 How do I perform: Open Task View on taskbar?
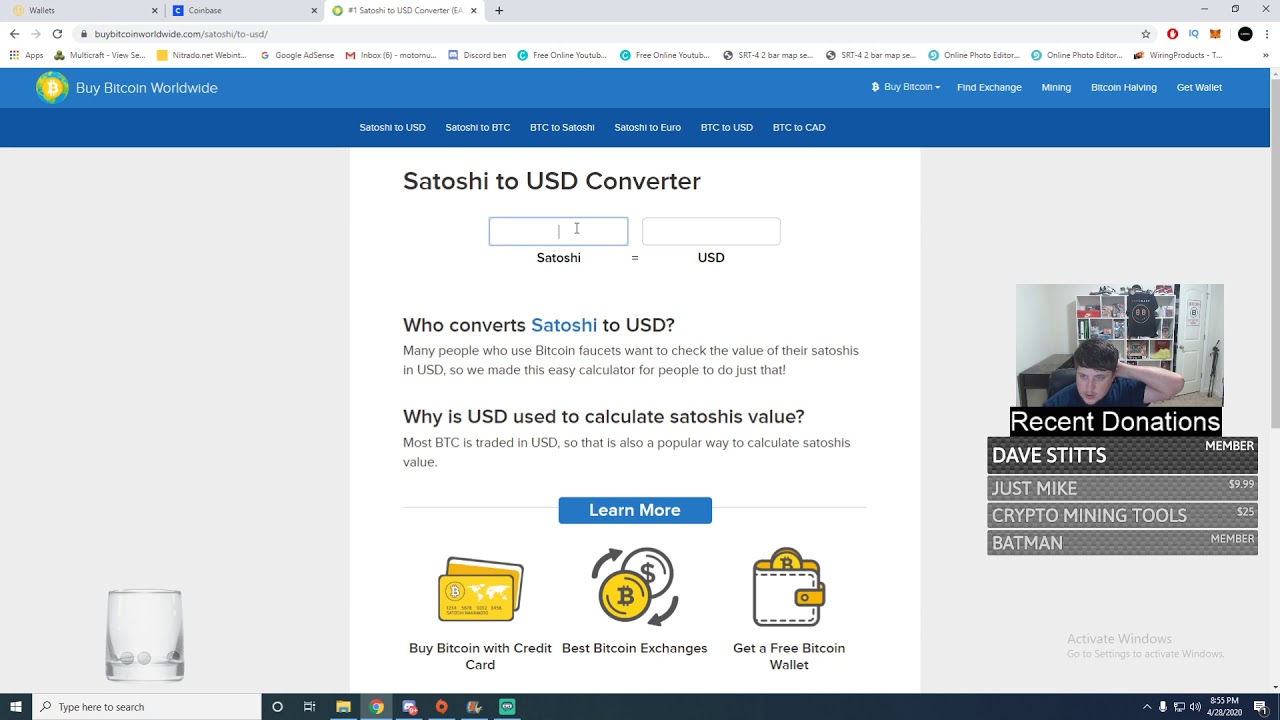[310, 707]
